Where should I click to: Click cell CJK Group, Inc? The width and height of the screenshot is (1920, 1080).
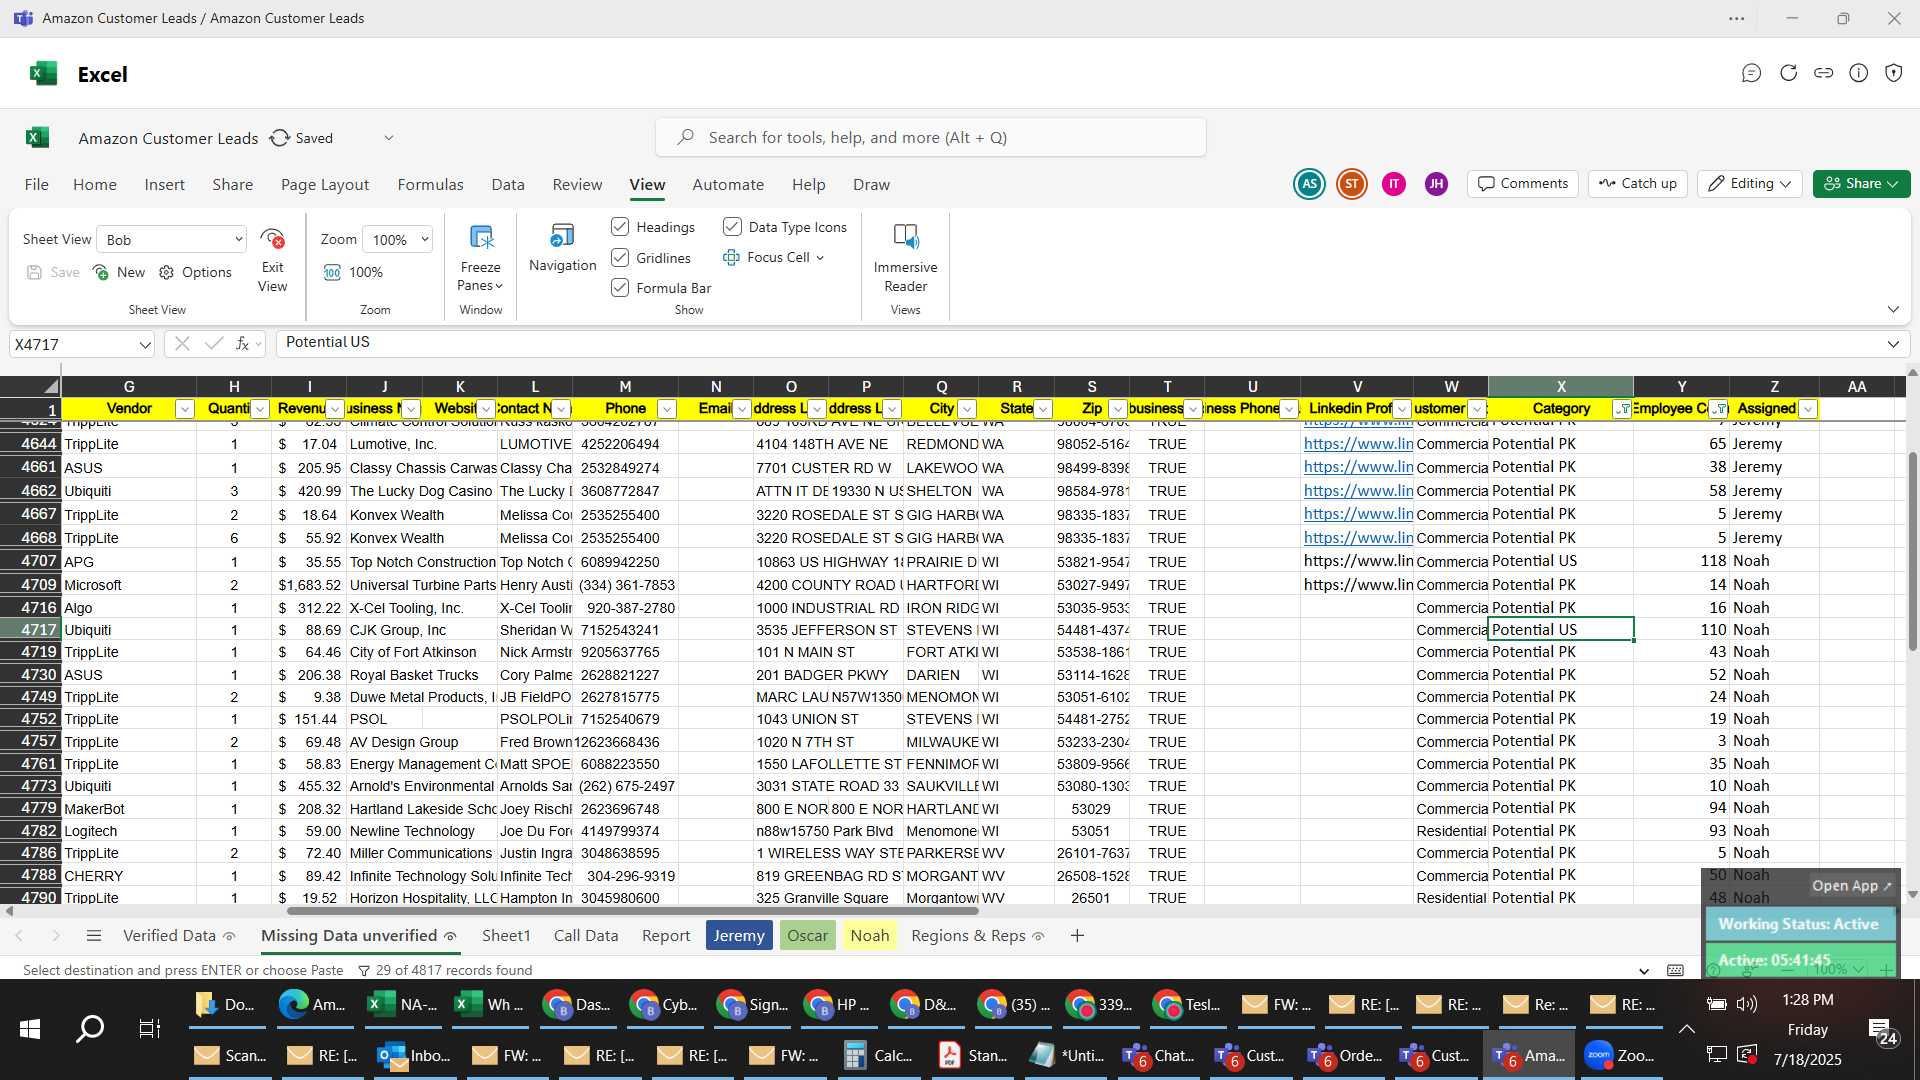(x=421, y=630)
